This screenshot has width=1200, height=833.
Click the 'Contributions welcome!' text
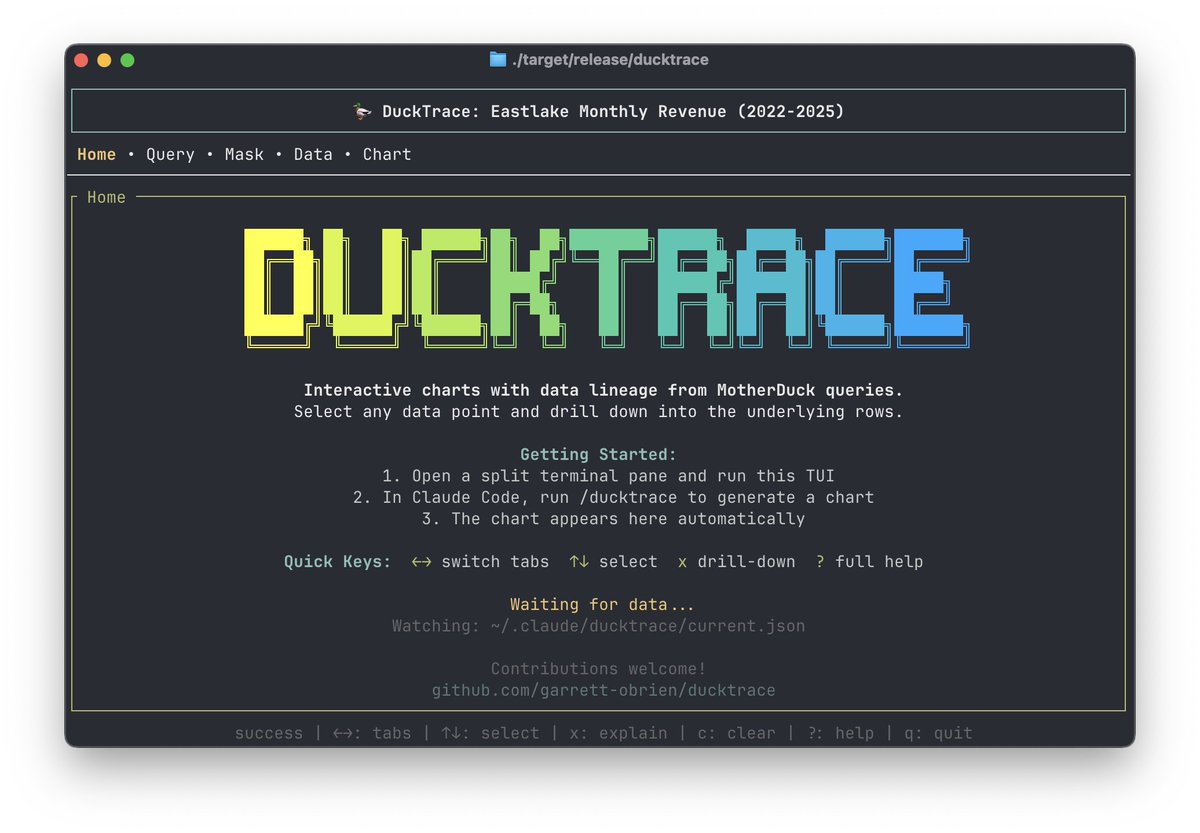[598, 668]
